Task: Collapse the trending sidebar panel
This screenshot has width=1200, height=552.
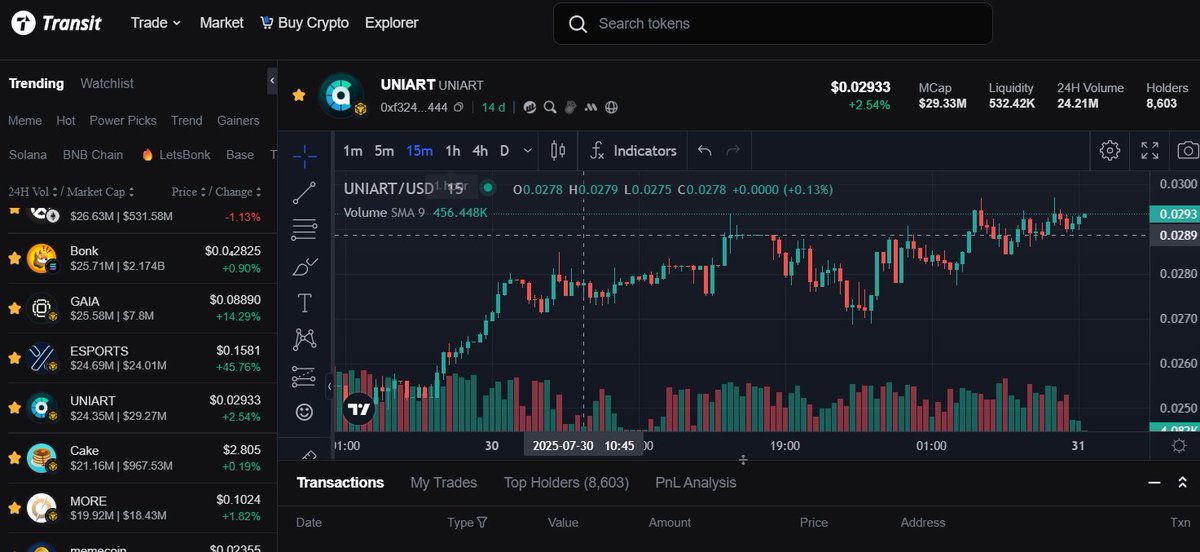Action: (272, 80)
